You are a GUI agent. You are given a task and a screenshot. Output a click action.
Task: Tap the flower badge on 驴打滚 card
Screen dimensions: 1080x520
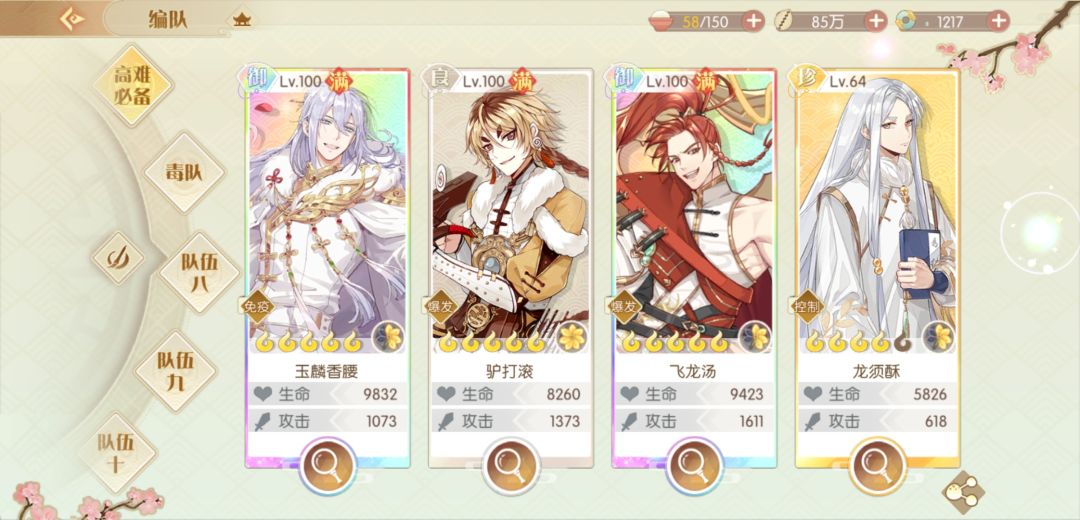pos(572,337)
